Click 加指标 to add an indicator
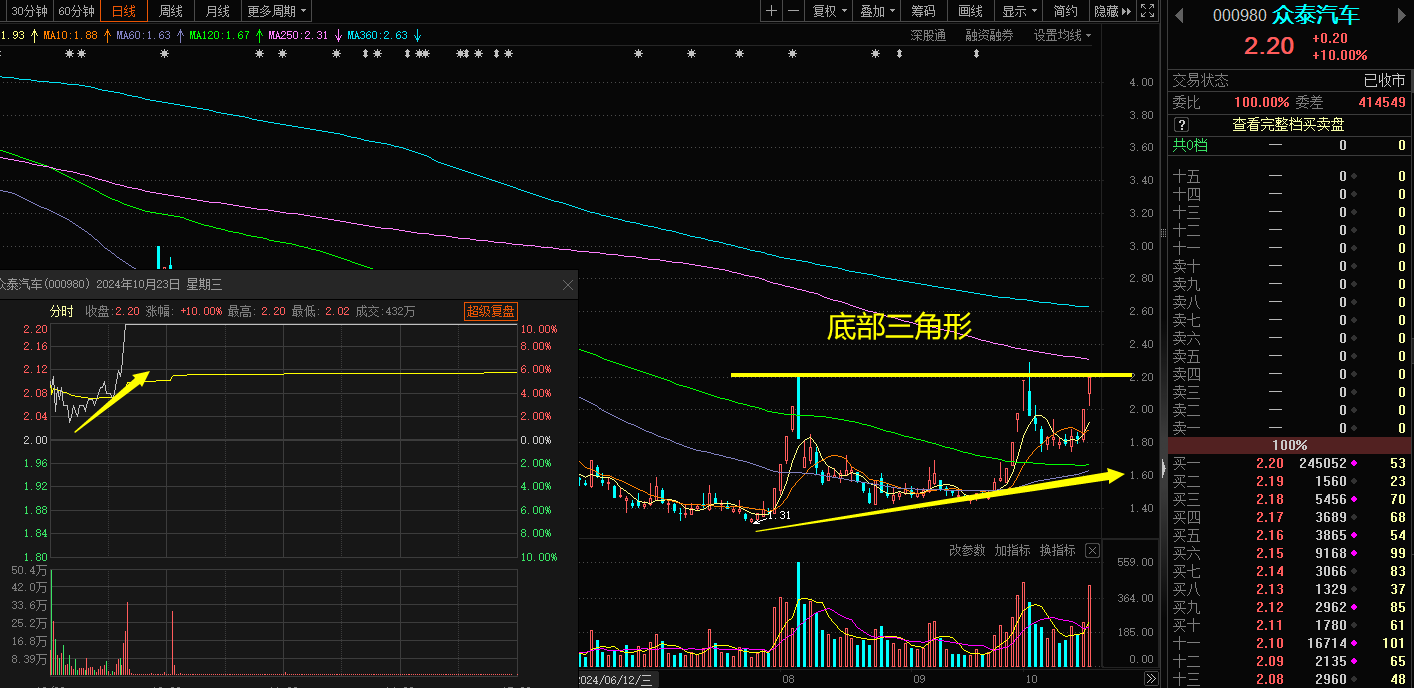 [x=1012, y=551]
